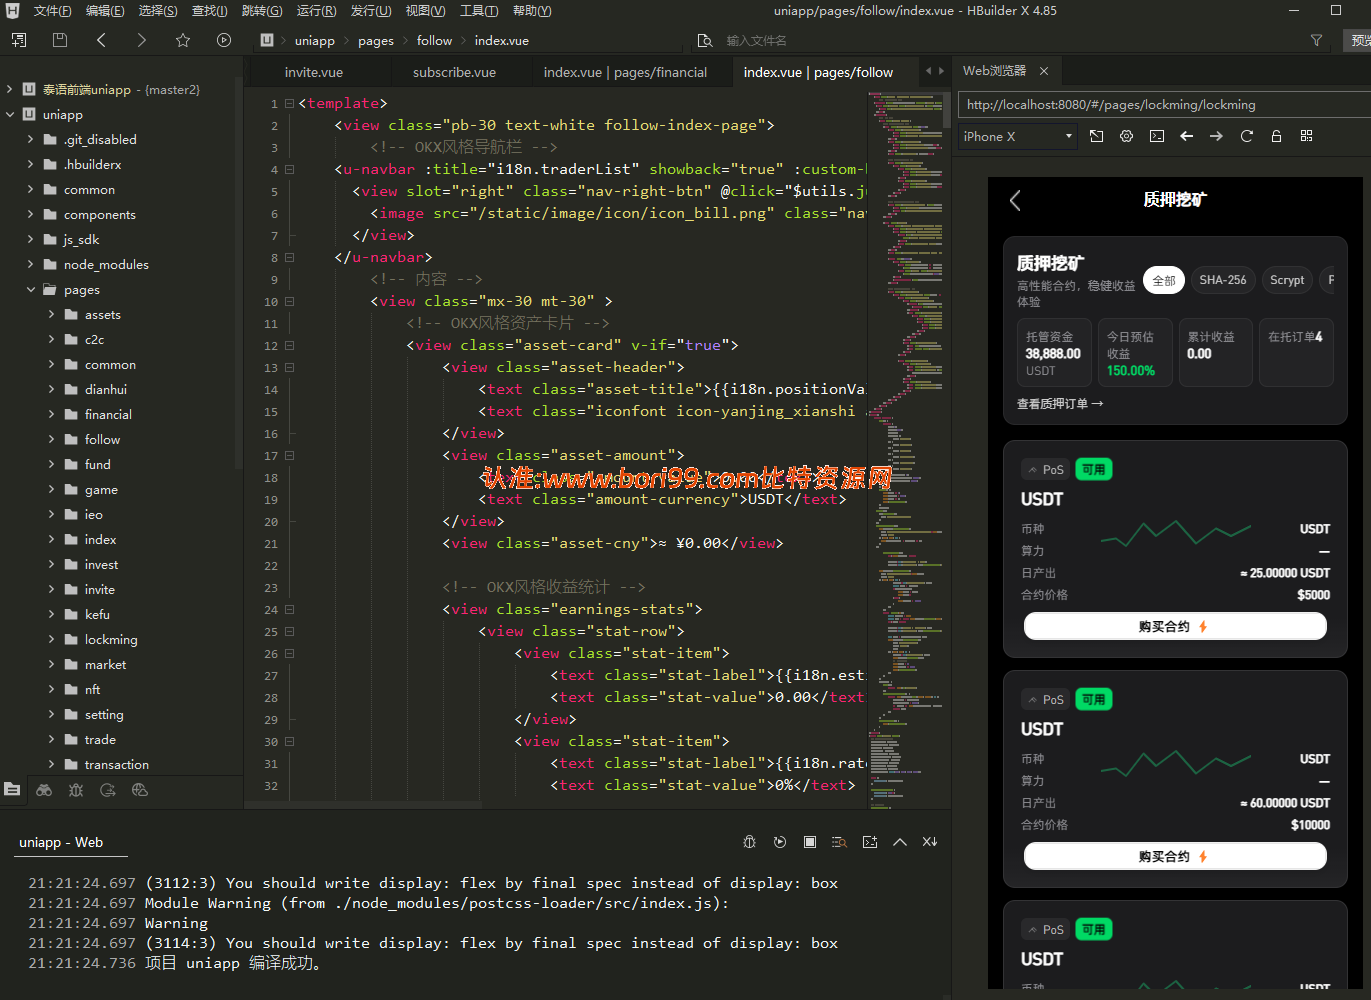1371x1000 pixels.
Task: Click 购买合约 button on the $5000 card
Action: tap(1175, 626)
